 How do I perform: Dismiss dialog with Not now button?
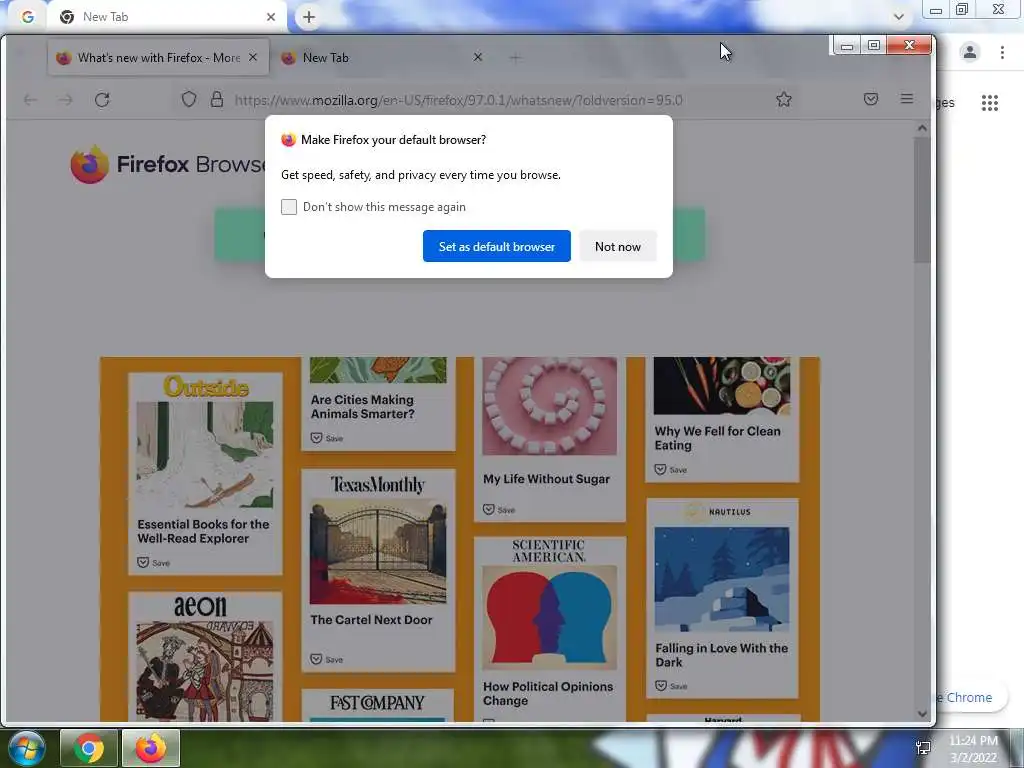tap(618, 246)
